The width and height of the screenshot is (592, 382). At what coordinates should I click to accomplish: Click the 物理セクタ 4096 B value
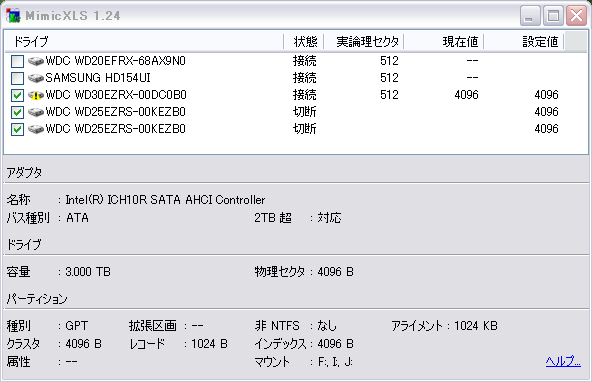coord(336,272)
